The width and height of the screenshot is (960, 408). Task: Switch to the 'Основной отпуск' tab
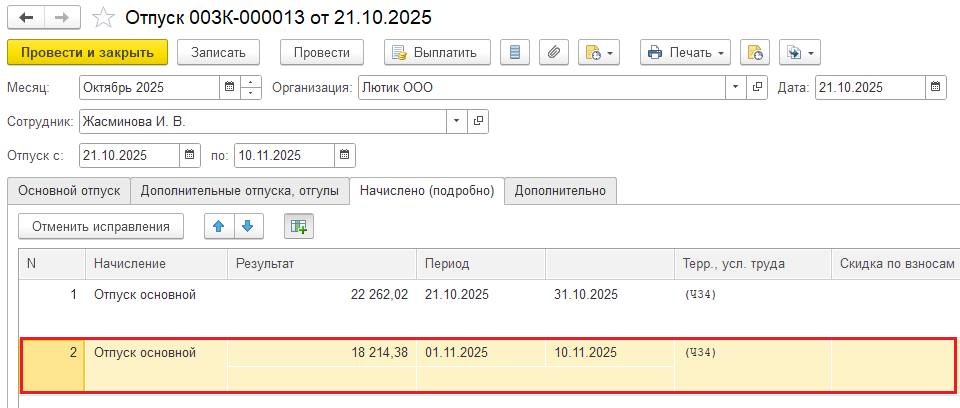coord(69,191)
